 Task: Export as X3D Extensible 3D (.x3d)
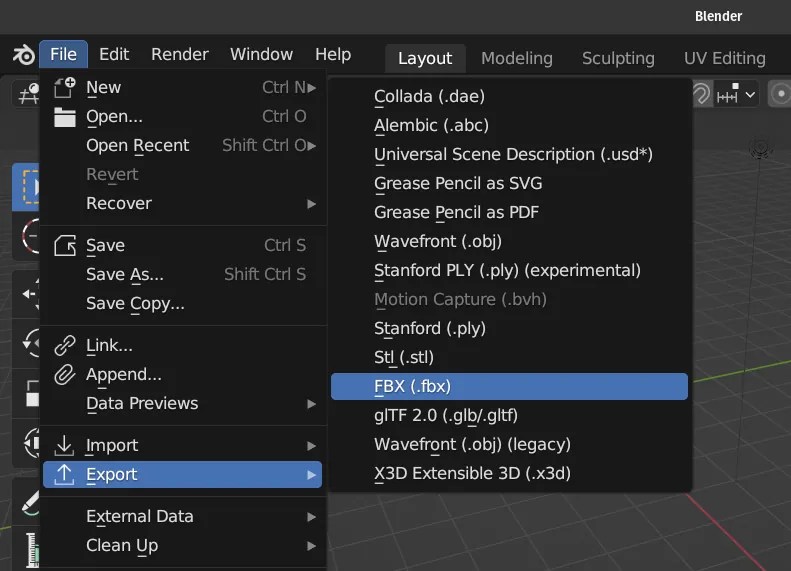510,474
